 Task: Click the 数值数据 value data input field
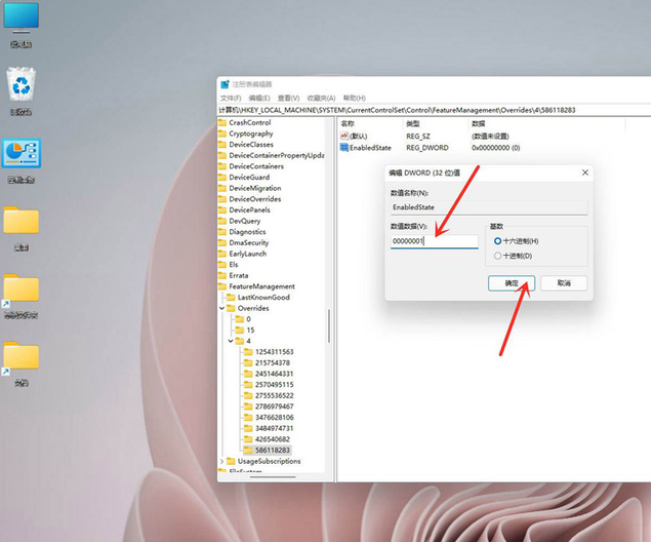[433, 241]
